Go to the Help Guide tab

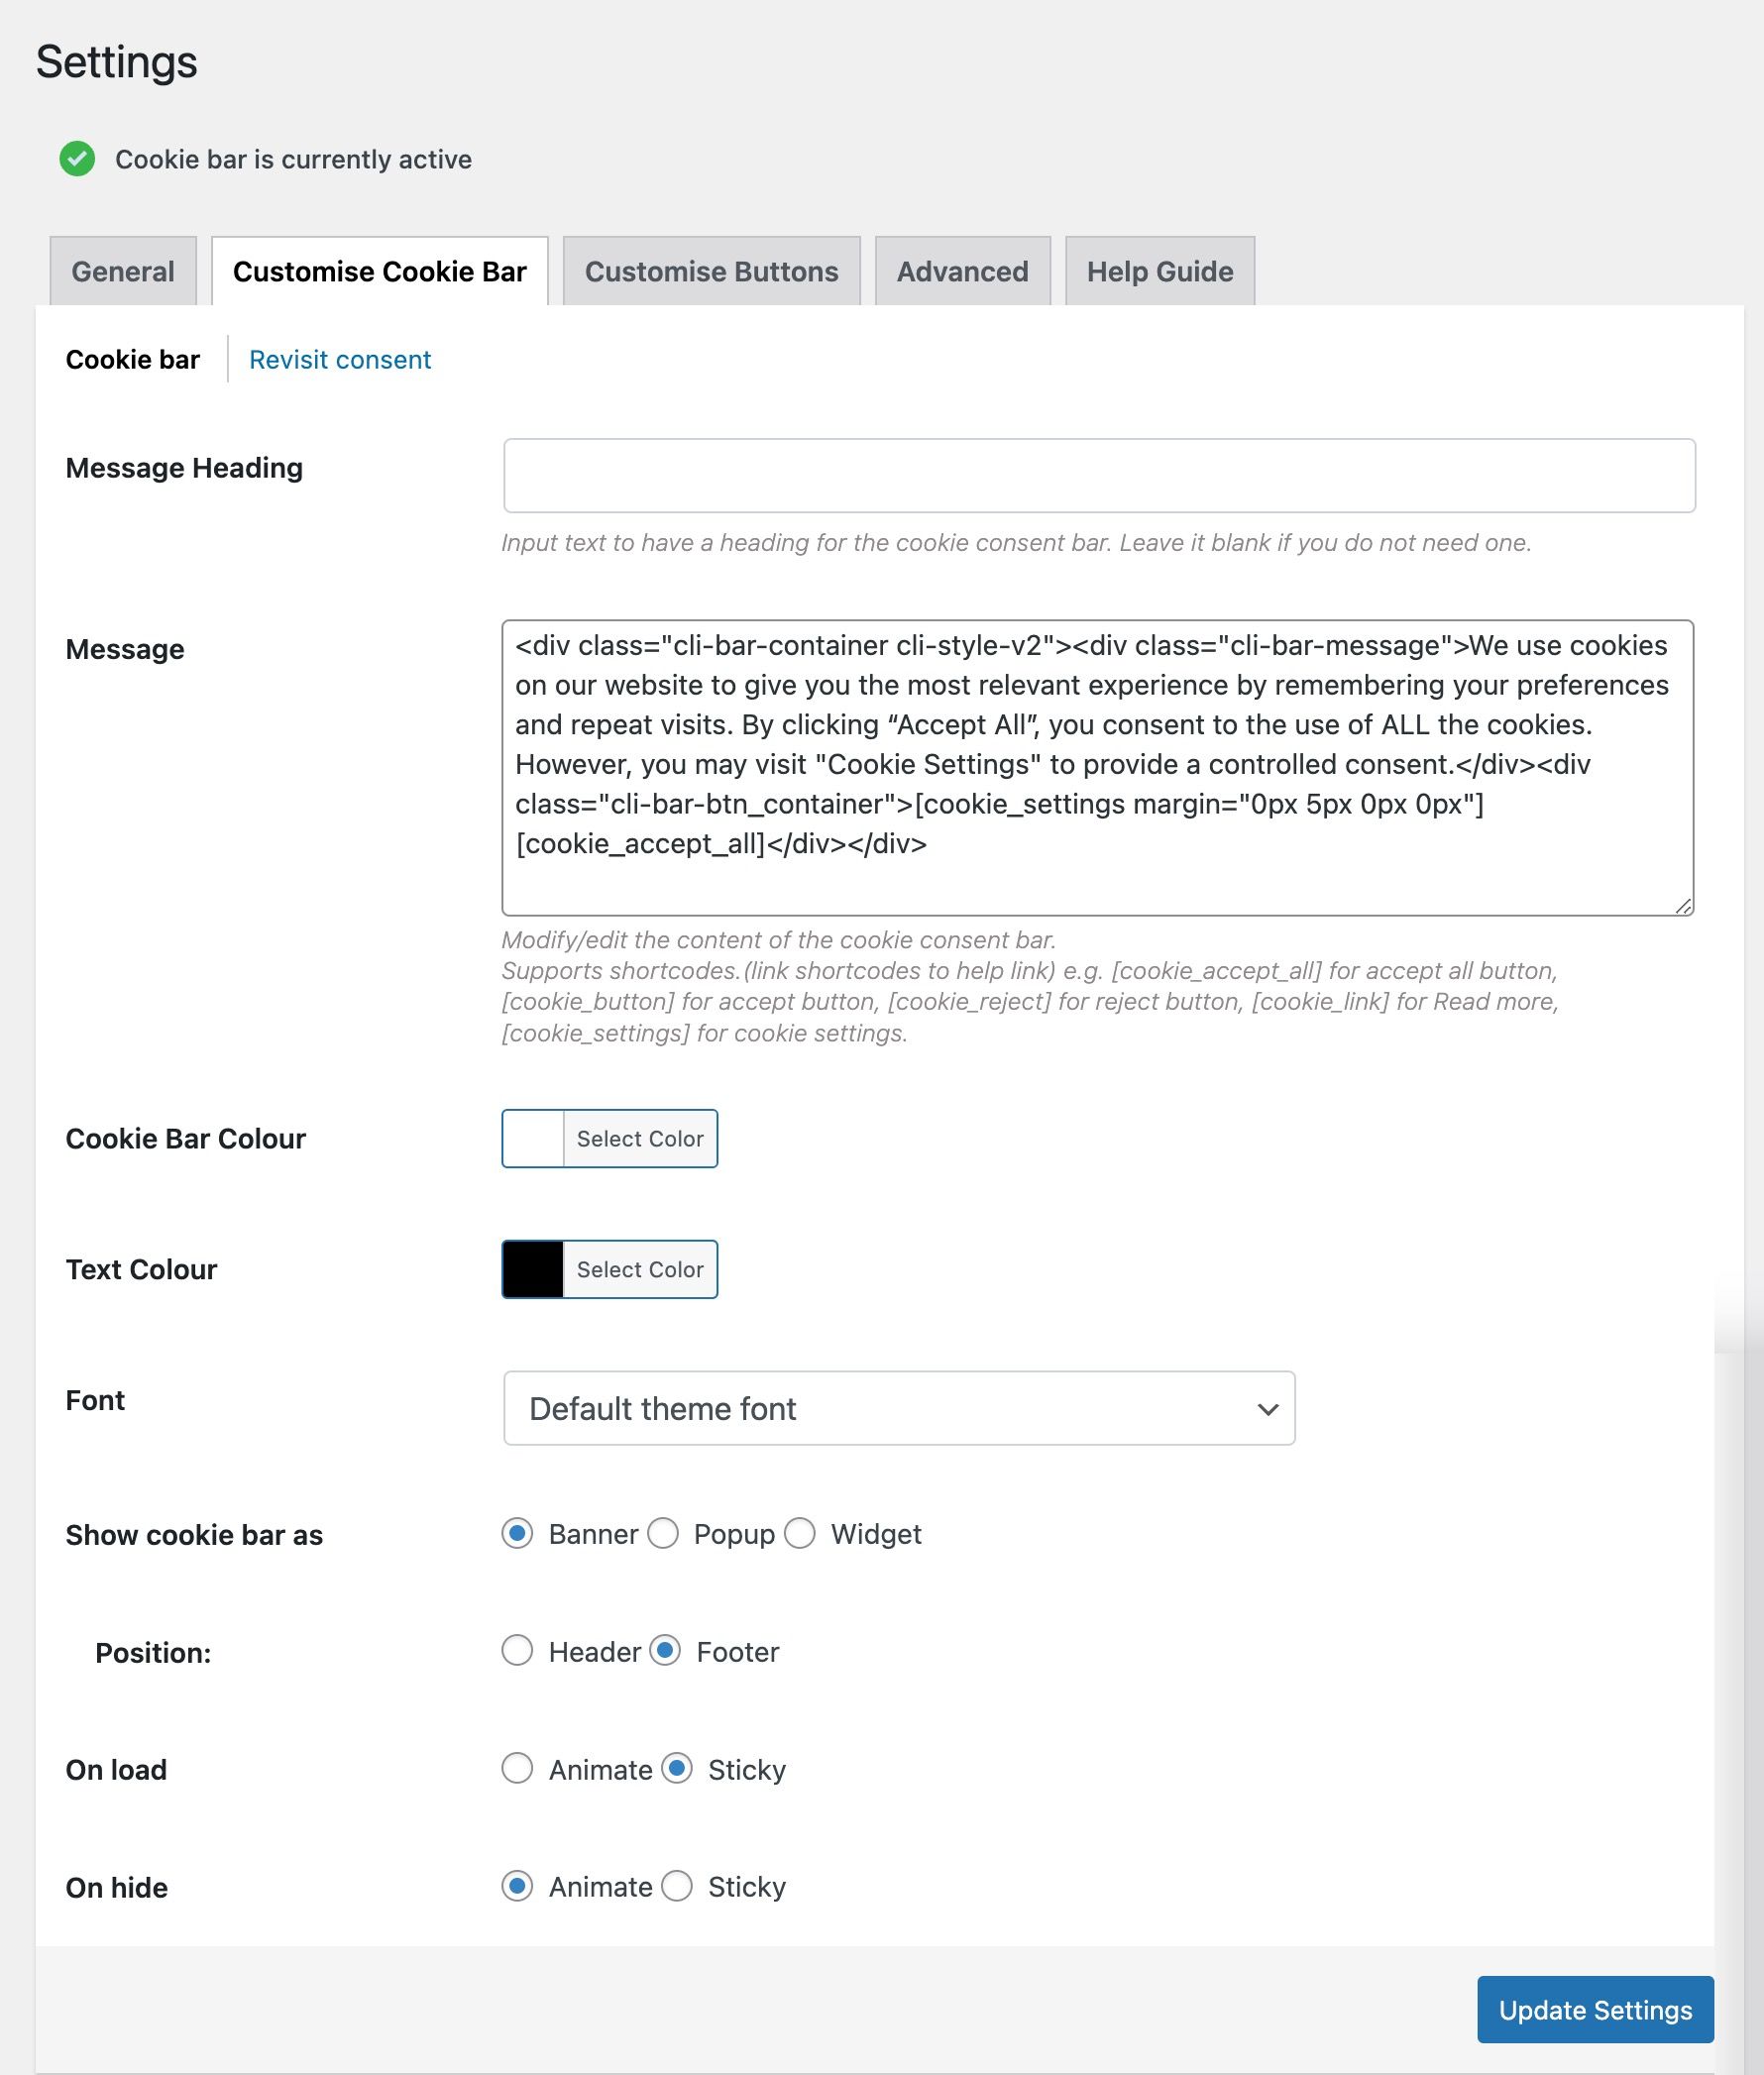tap(1160, 271)
